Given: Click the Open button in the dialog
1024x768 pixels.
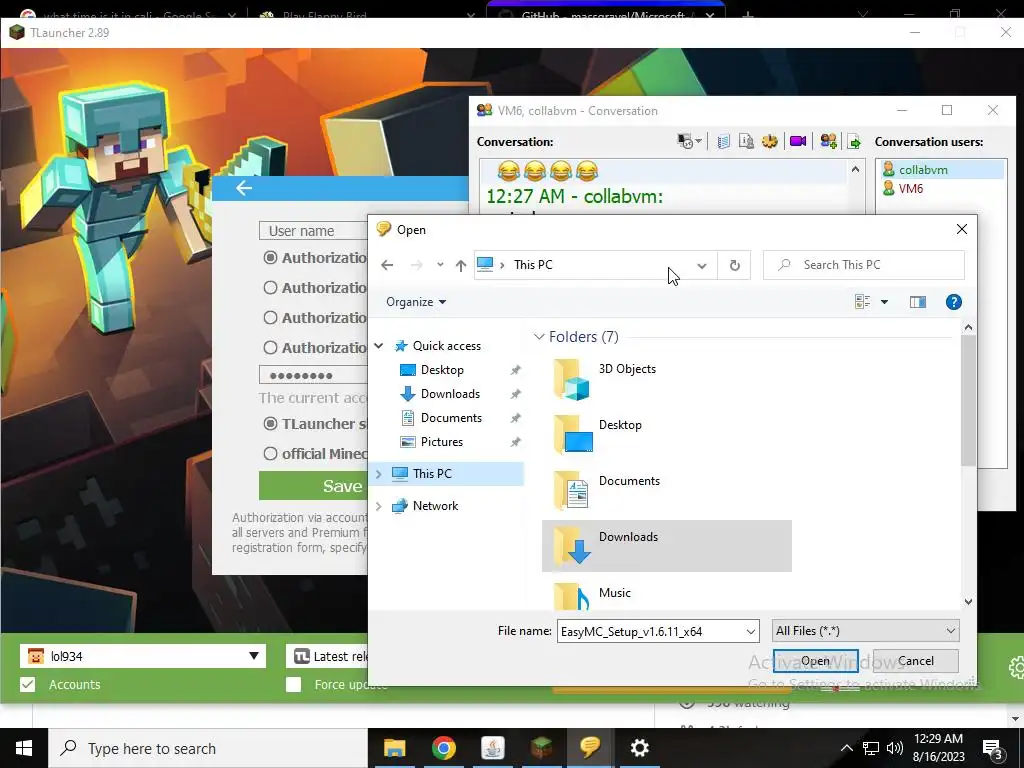Looking at the screenshot, I should click(x=815, y=661).
